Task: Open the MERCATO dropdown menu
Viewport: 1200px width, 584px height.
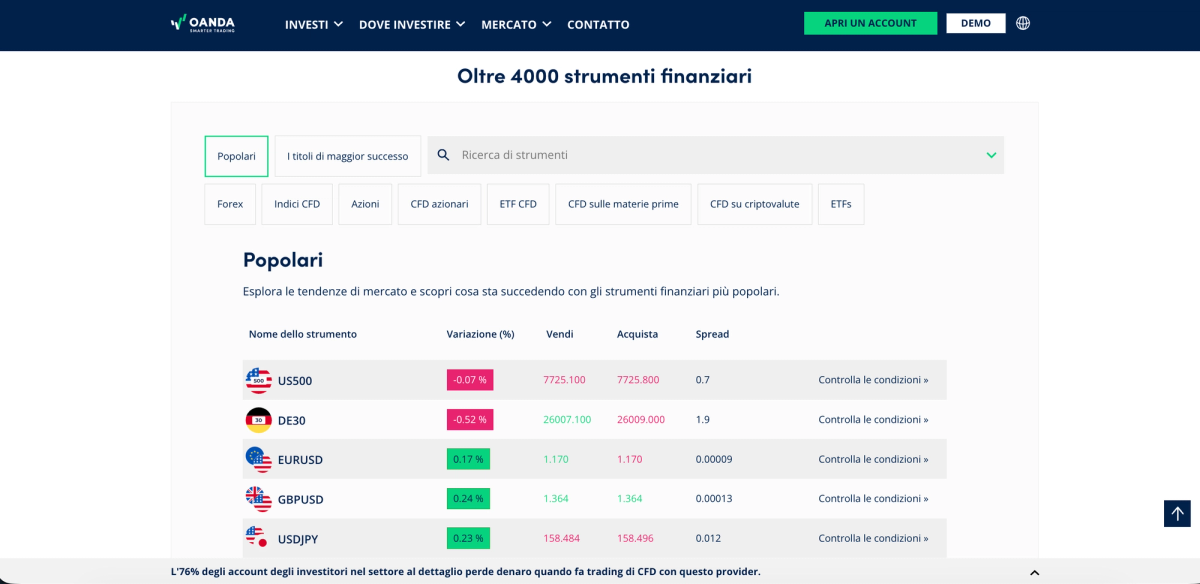Action: point(516,24)
